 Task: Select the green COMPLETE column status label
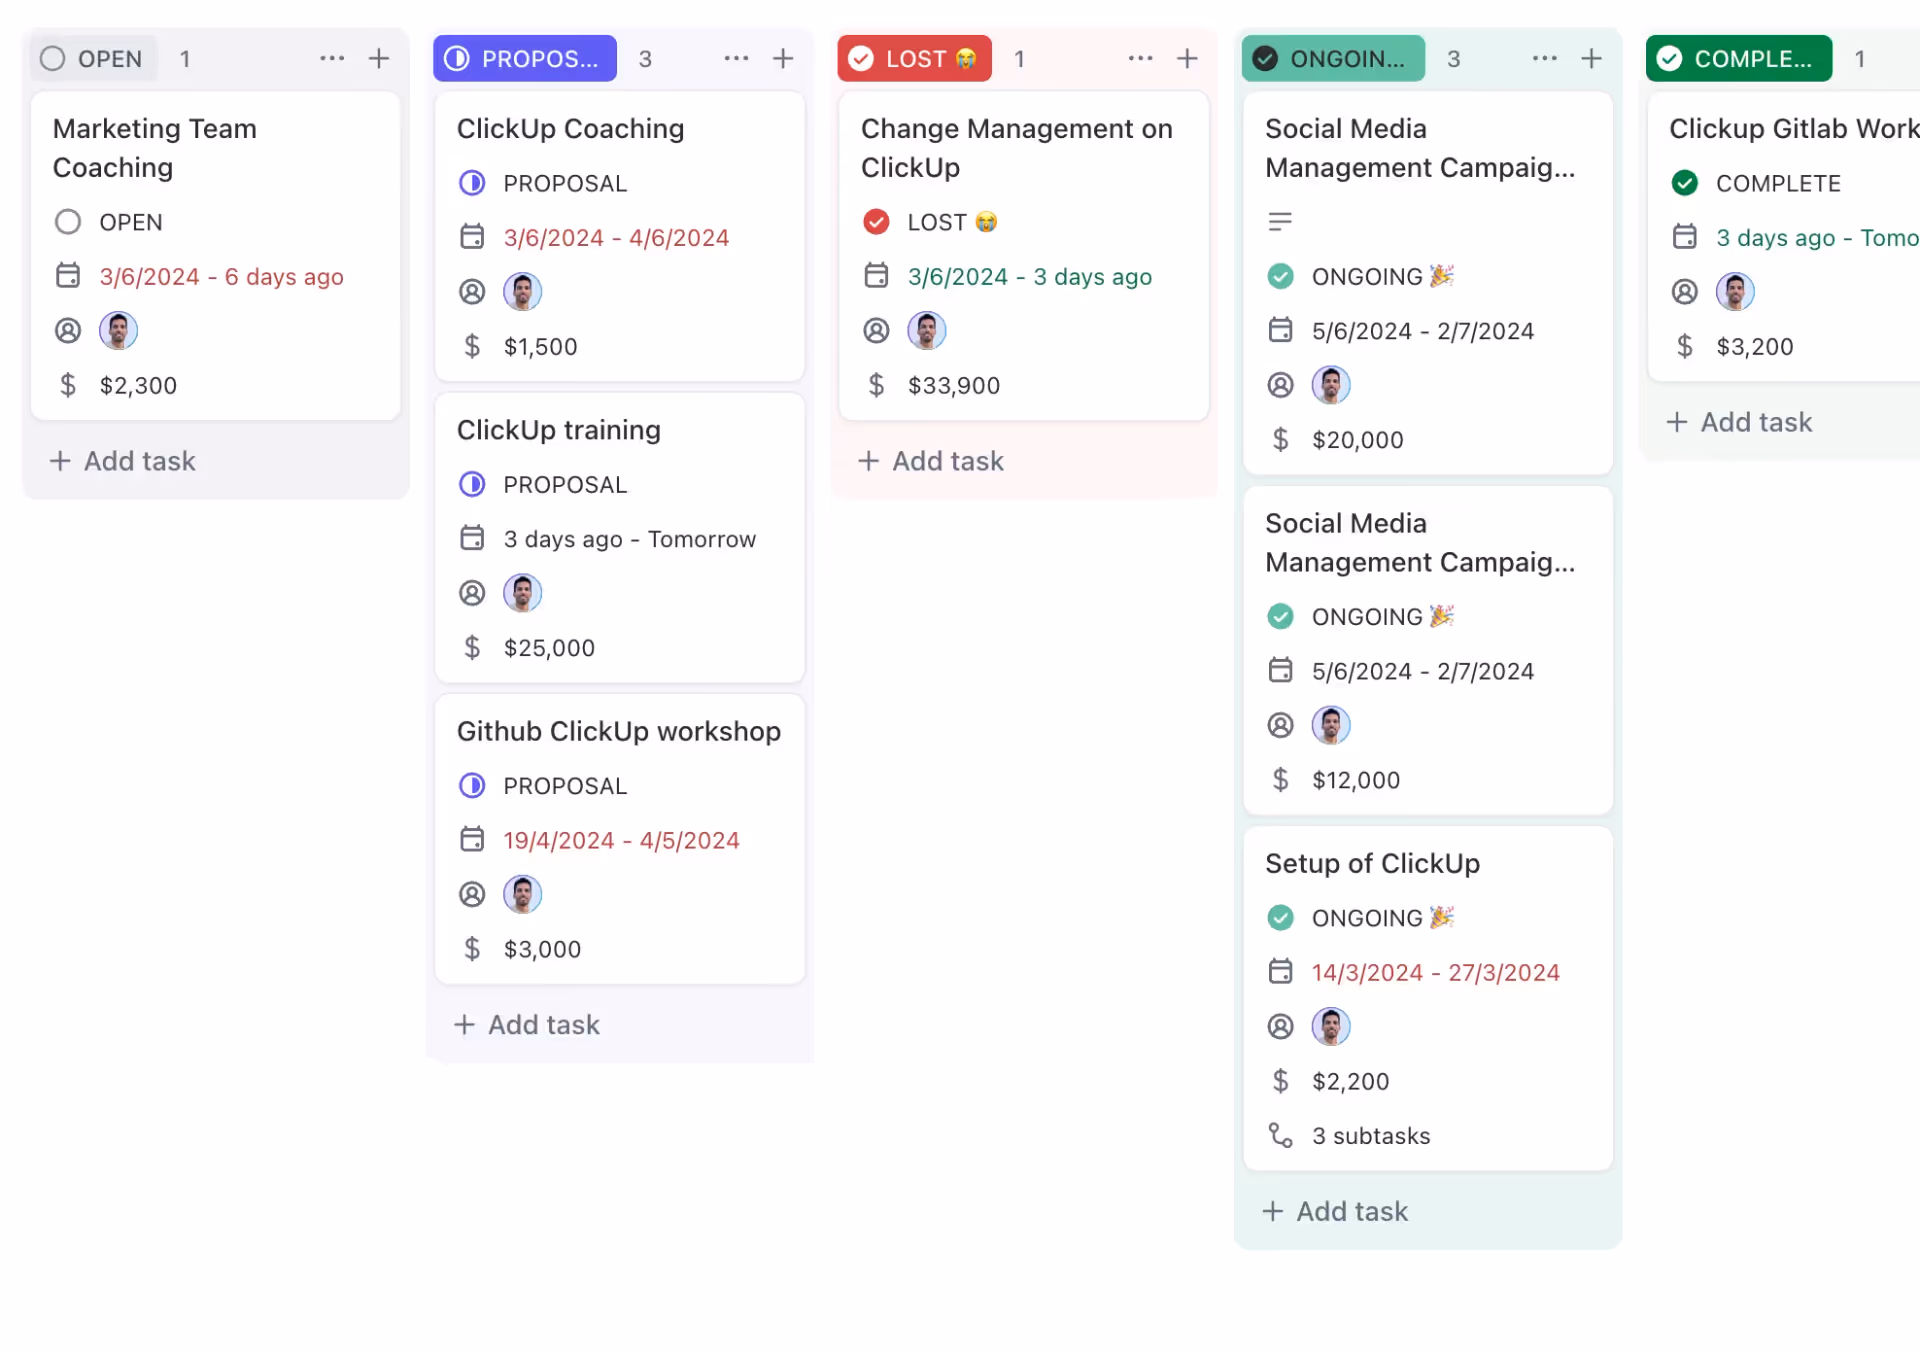coord(1738,58)
